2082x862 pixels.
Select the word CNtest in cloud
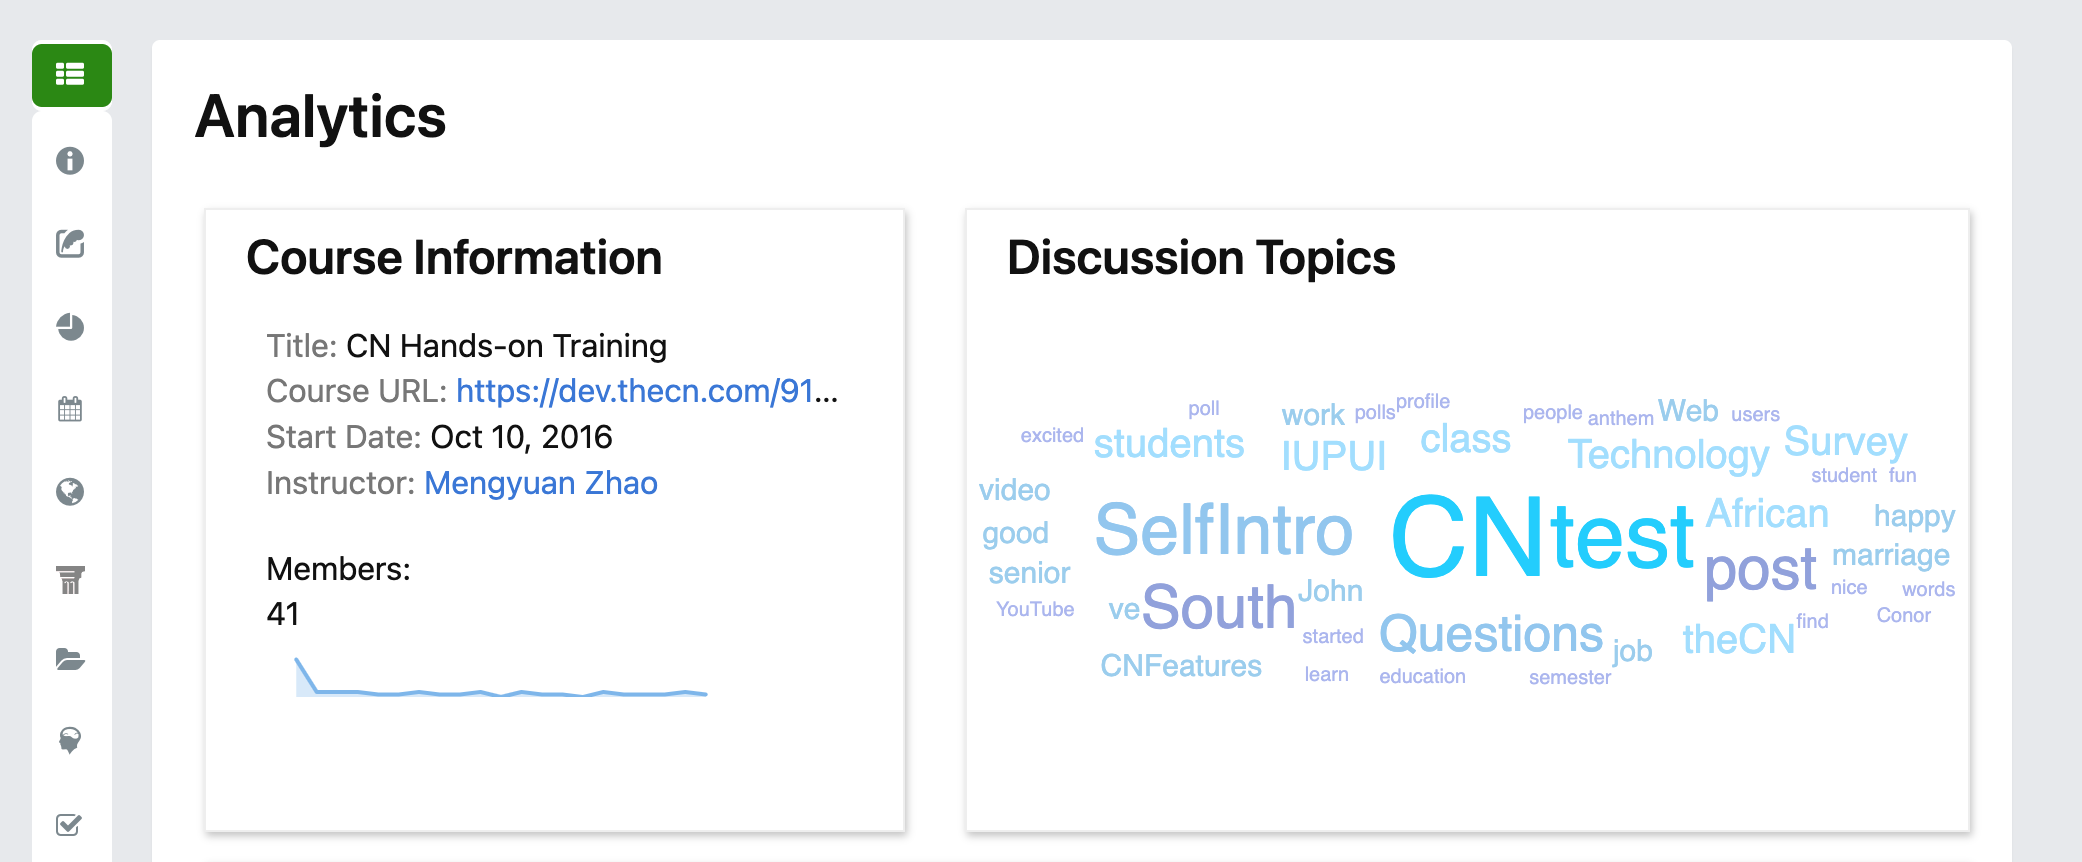coord(1543,537)
